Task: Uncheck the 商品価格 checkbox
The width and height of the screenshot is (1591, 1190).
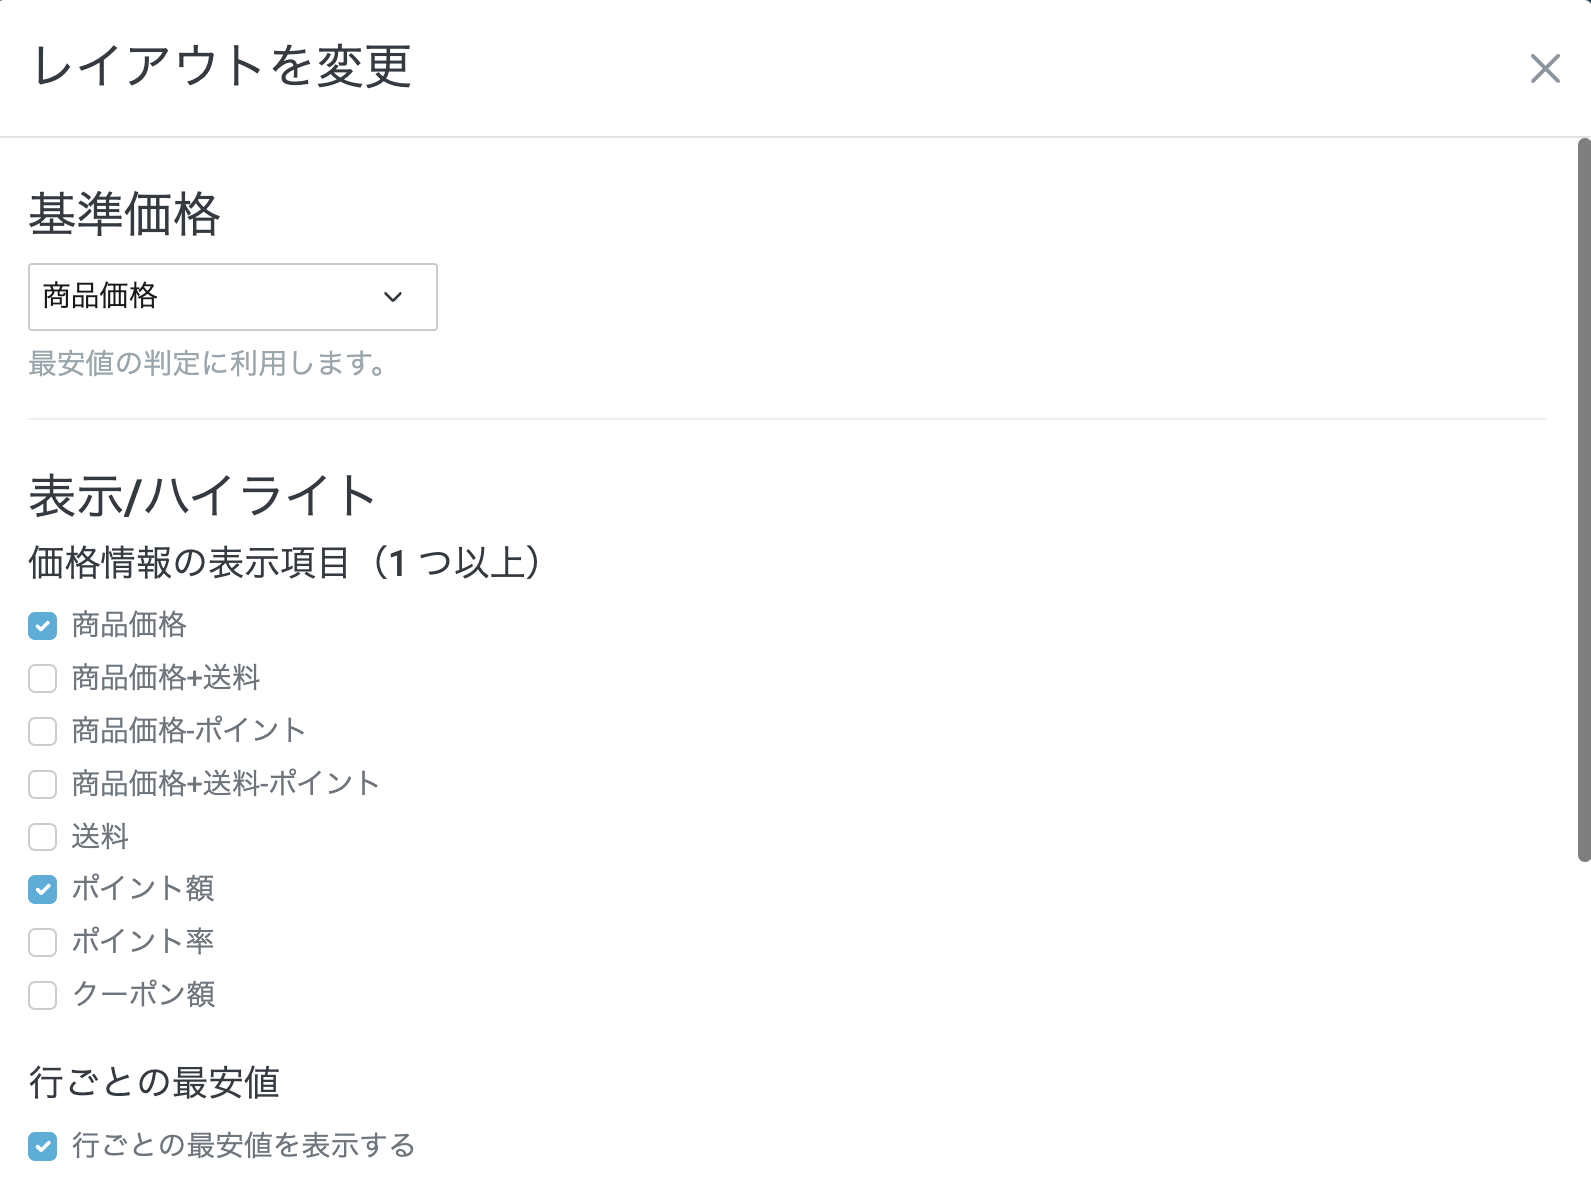Action: click(x=43, y=626)
